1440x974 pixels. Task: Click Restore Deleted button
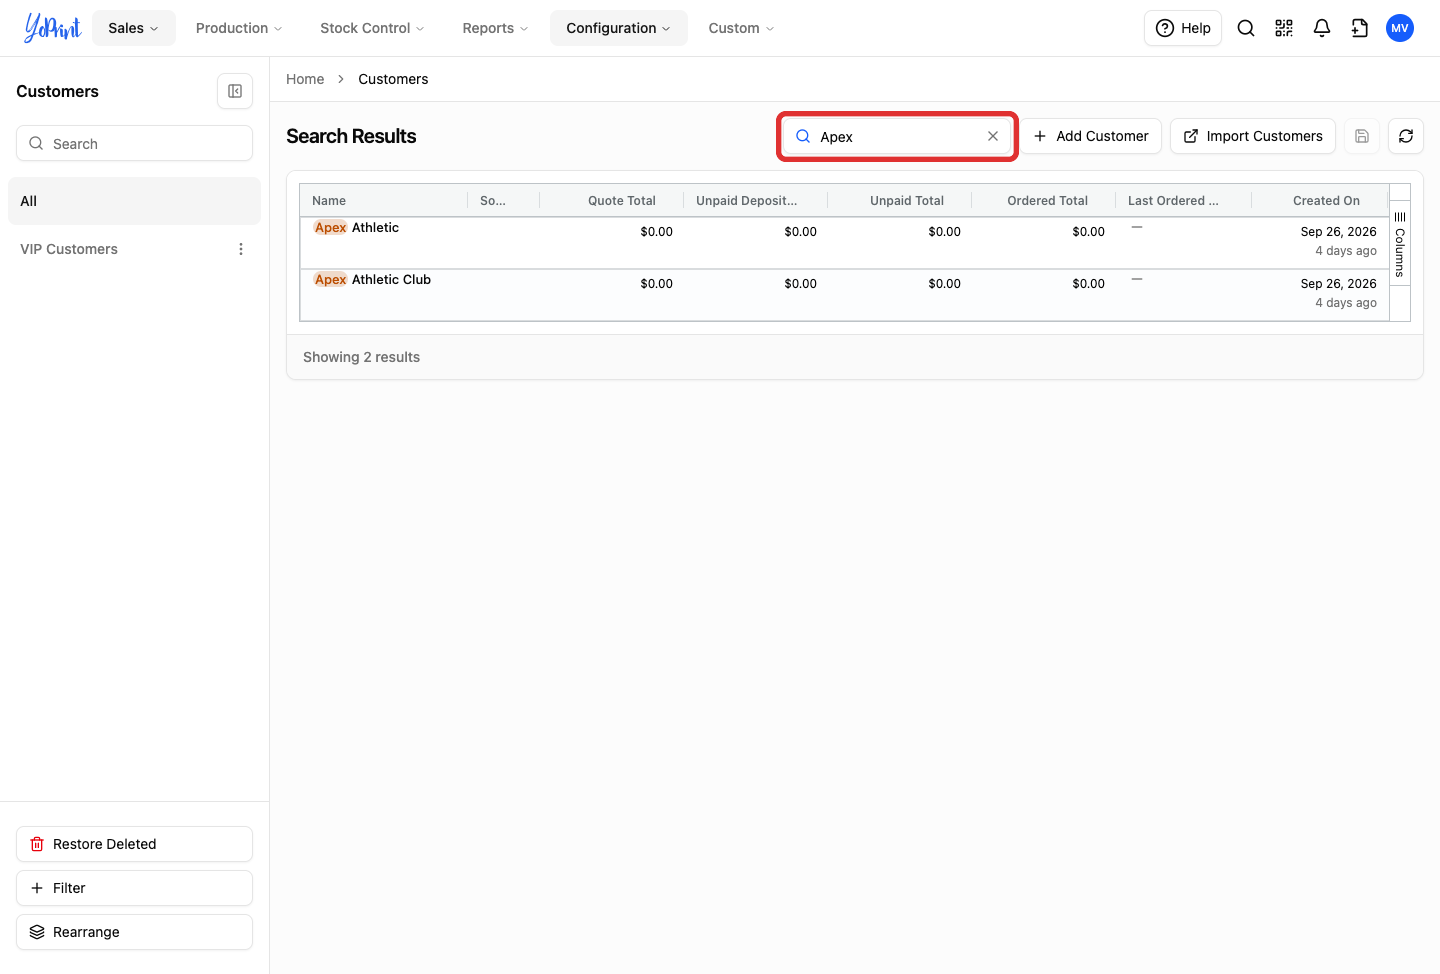[x=134, y=844]
